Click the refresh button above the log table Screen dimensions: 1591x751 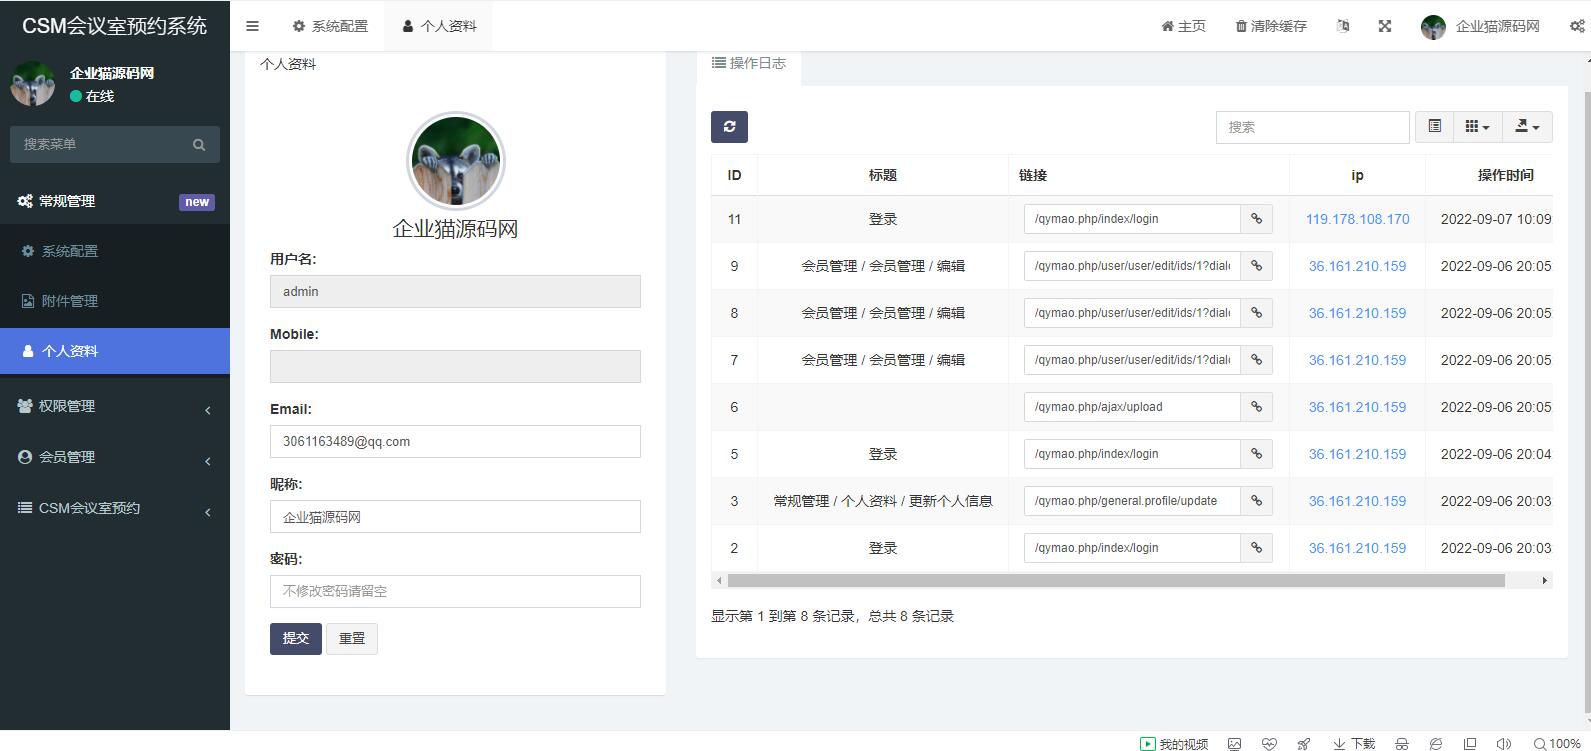pyautogui.click(x=729, y=126)
